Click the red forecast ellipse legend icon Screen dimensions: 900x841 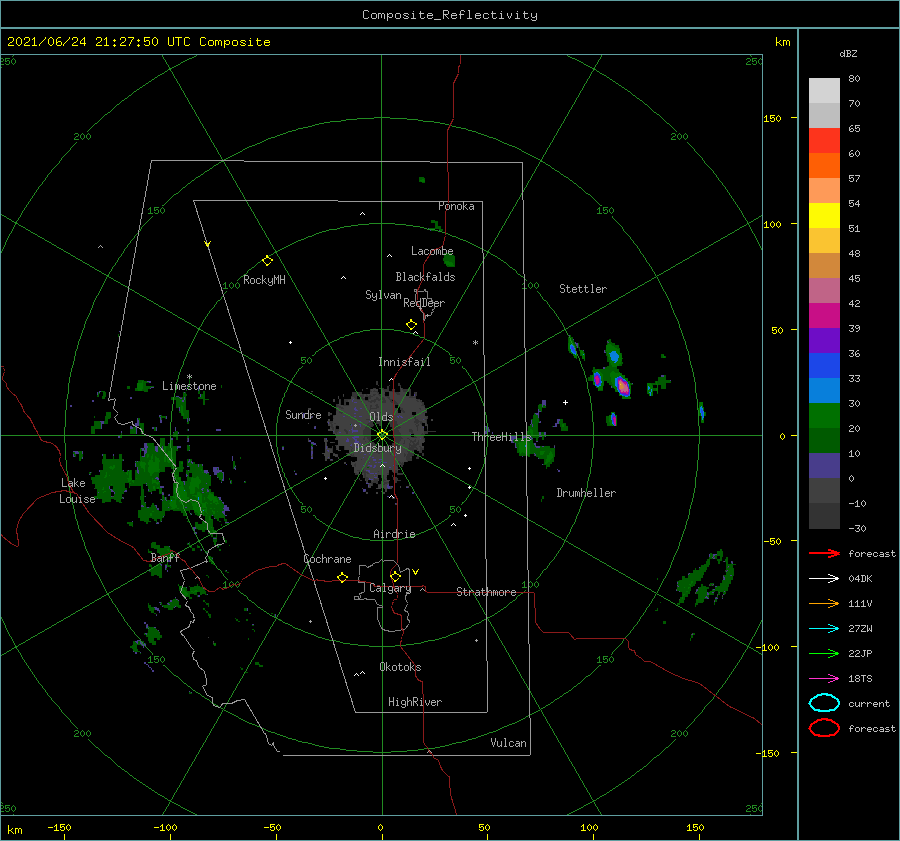click(824, 728)
